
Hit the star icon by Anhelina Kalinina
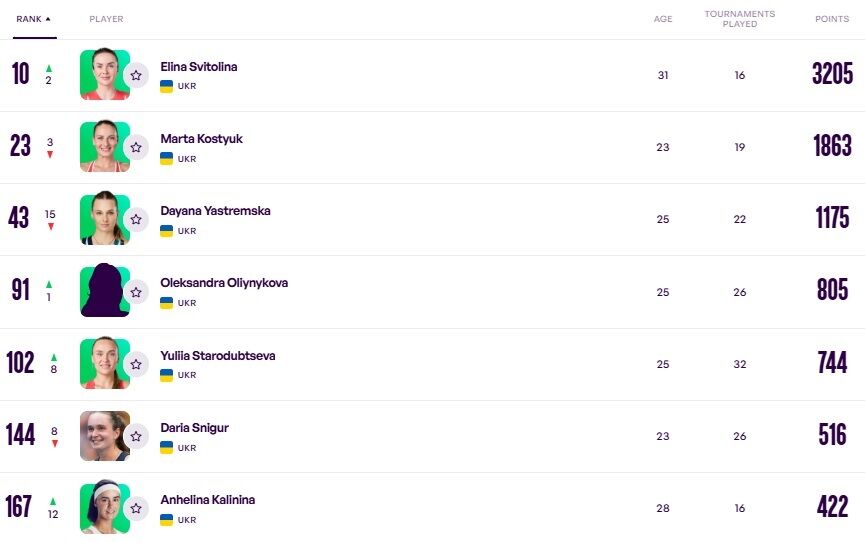tap(136, 508)
